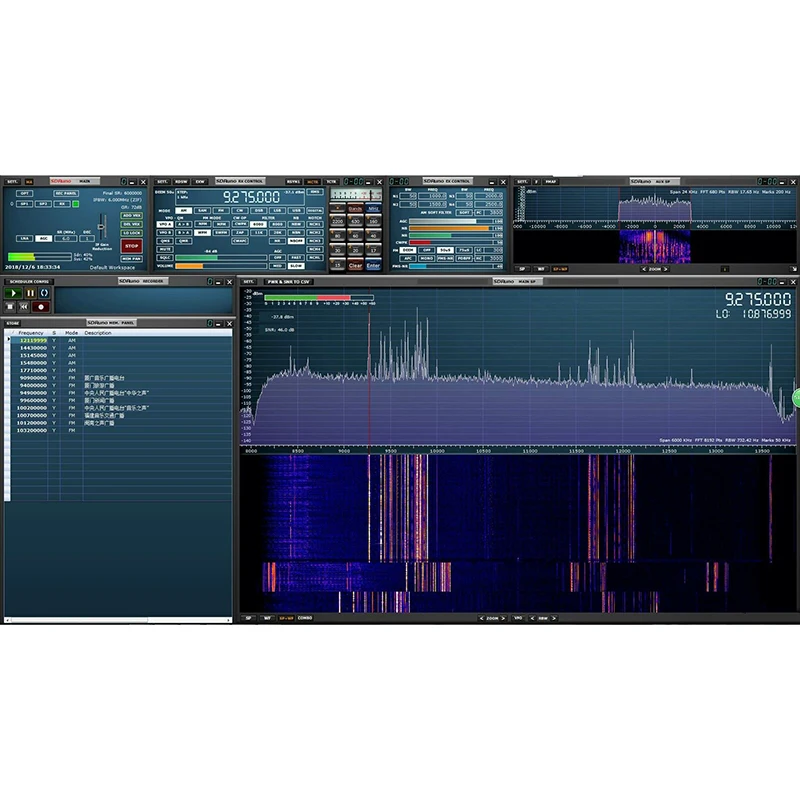
Task: Start recording with the red record icon
Action: [x=41, y=307]
